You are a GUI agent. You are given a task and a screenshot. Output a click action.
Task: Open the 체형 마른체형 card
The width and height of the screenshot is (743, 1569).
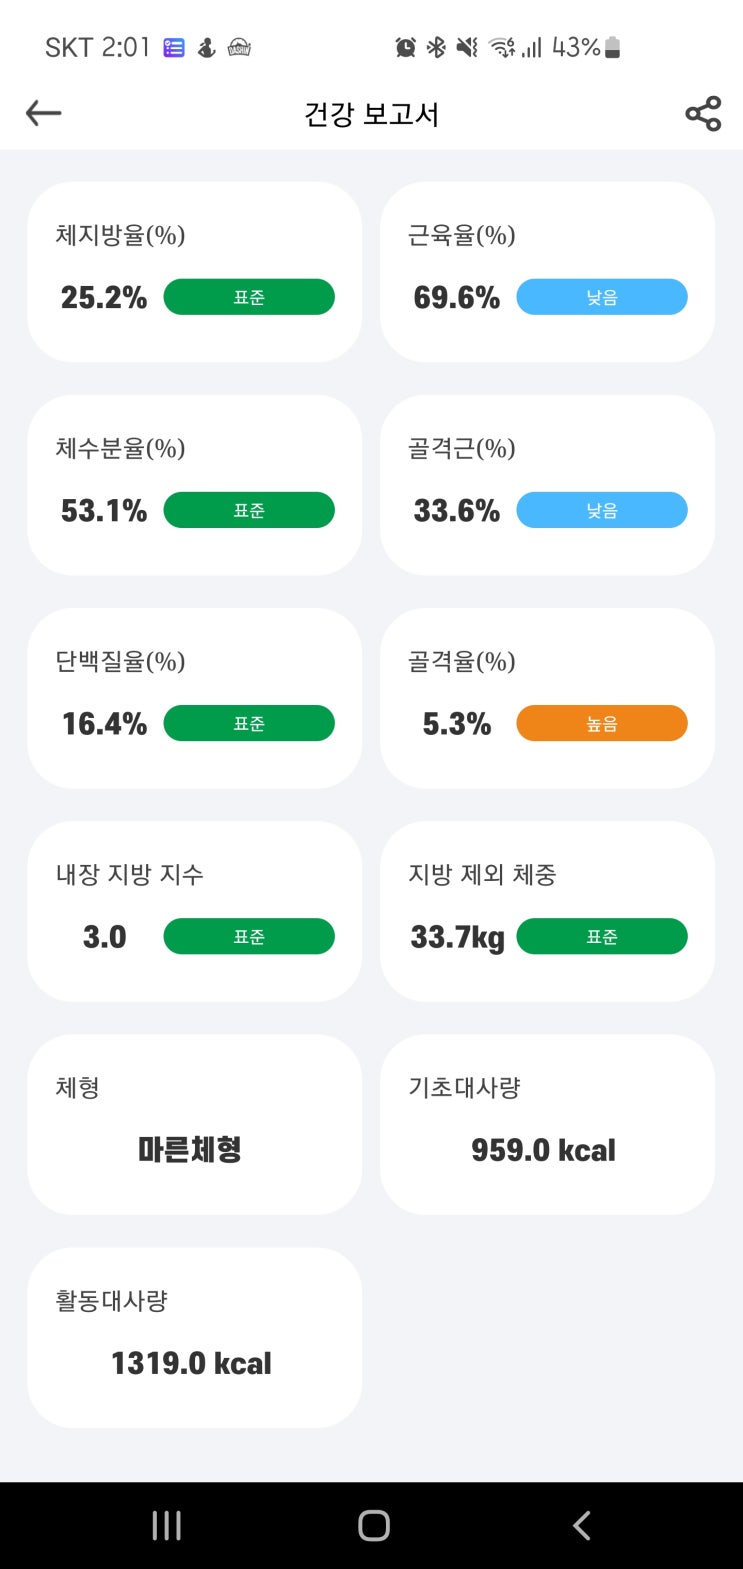click(194, 1124)
